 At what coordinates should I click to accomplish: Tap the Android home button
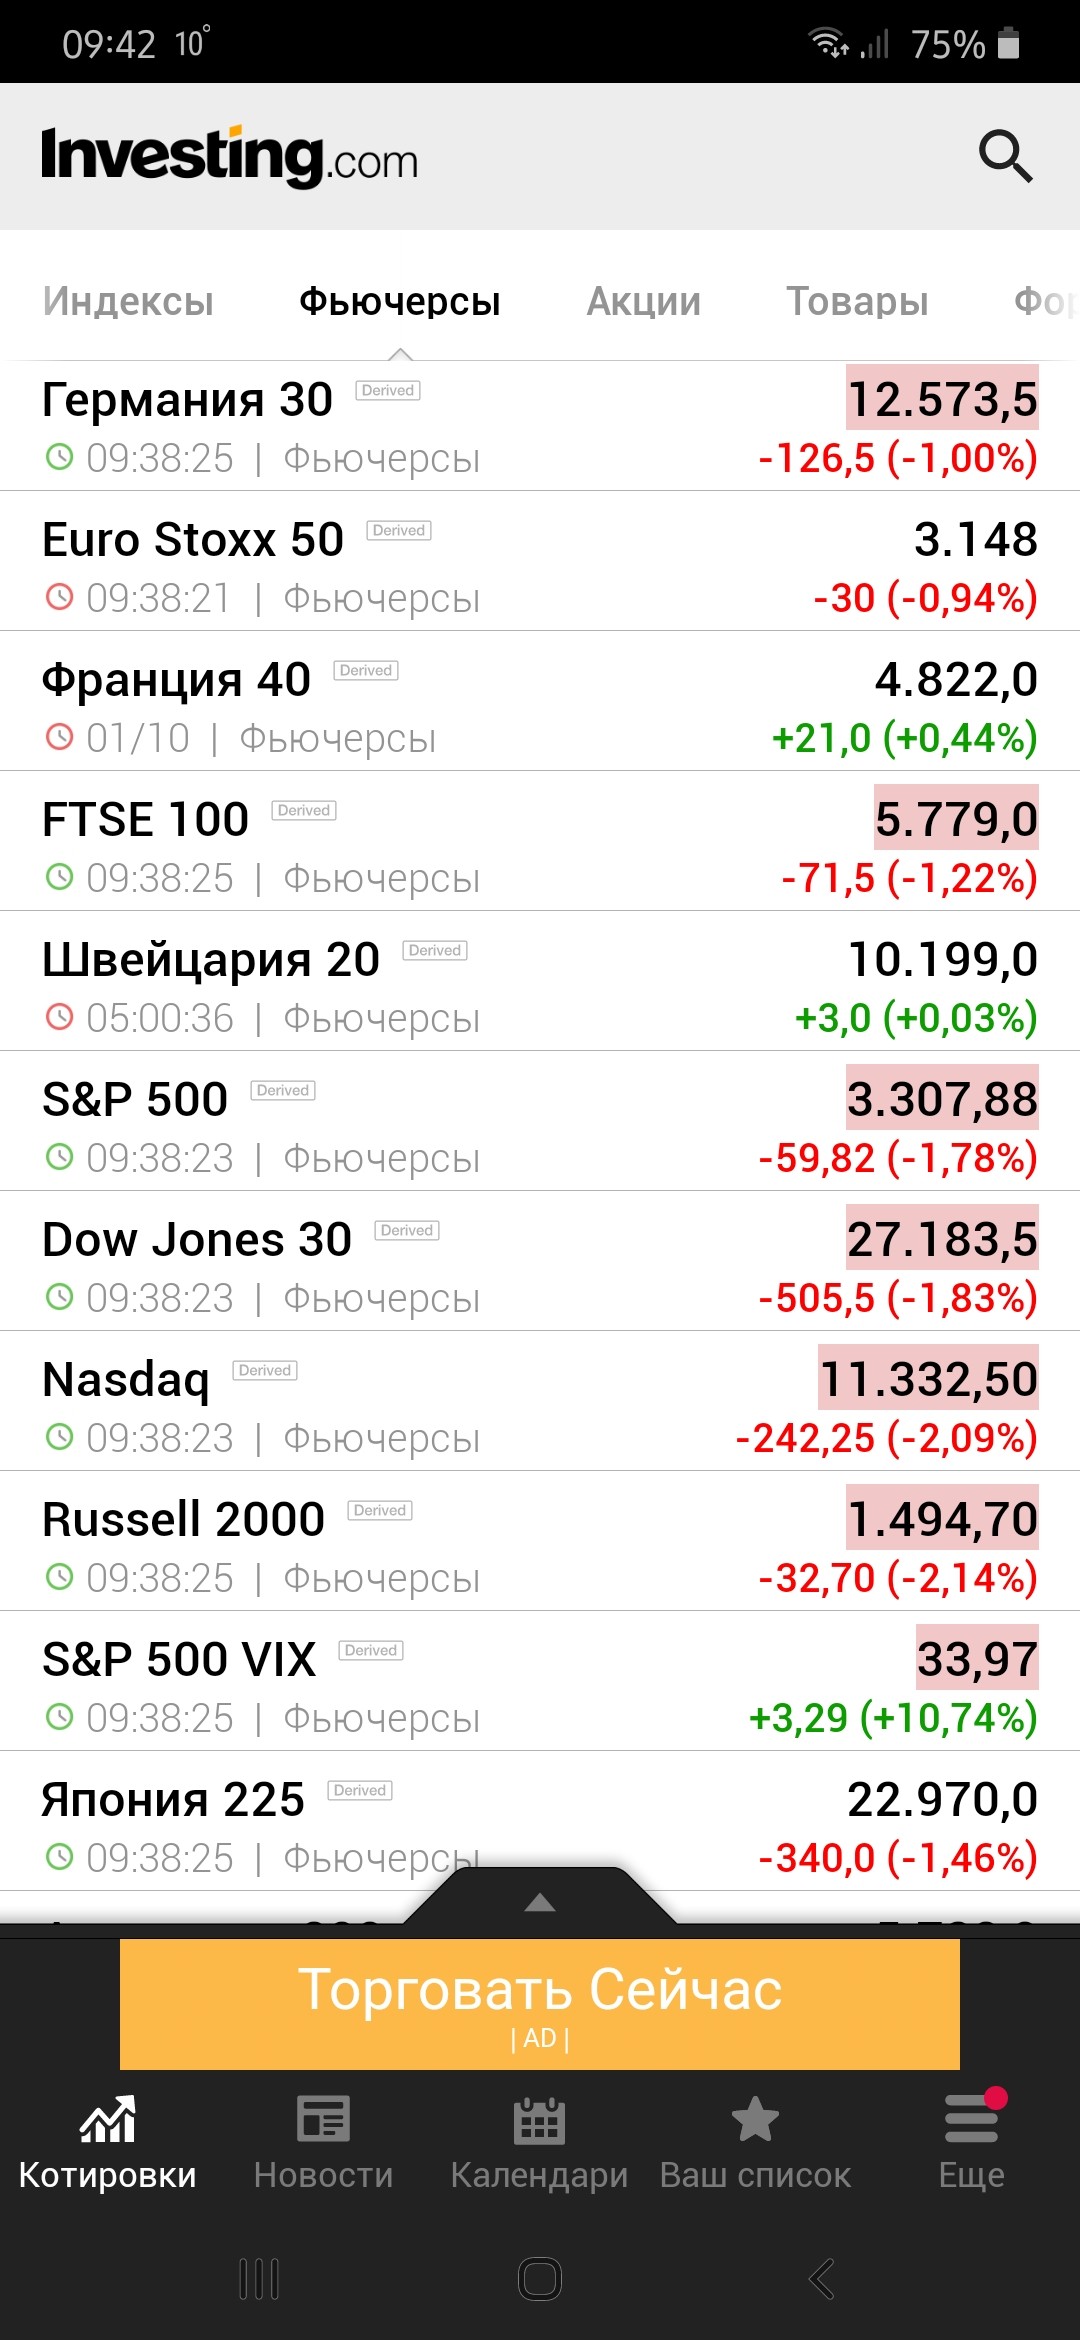[540, 2279]
